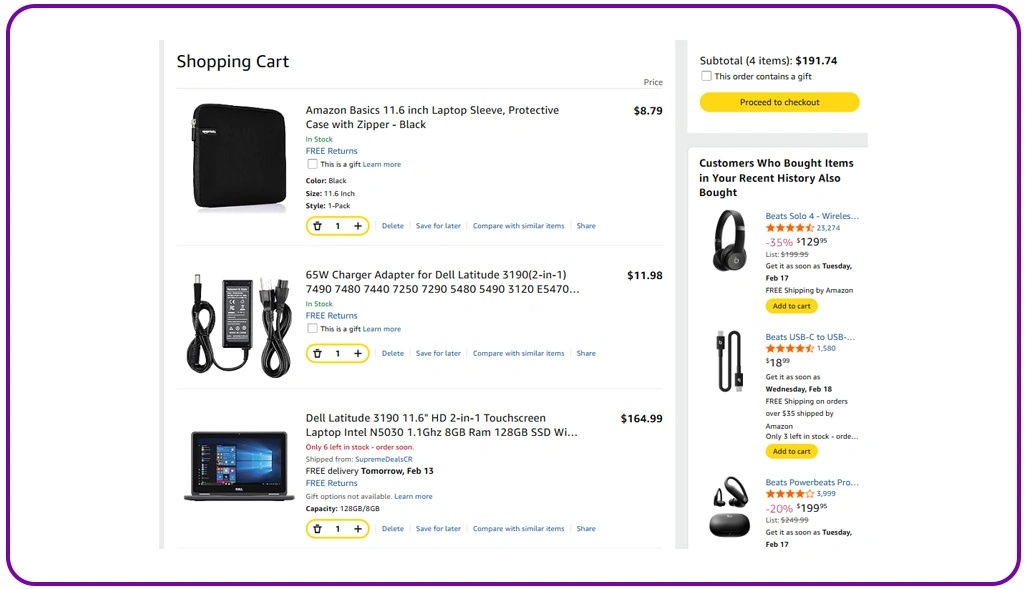Save the laptop sleeve for later

tap(438, 225)
